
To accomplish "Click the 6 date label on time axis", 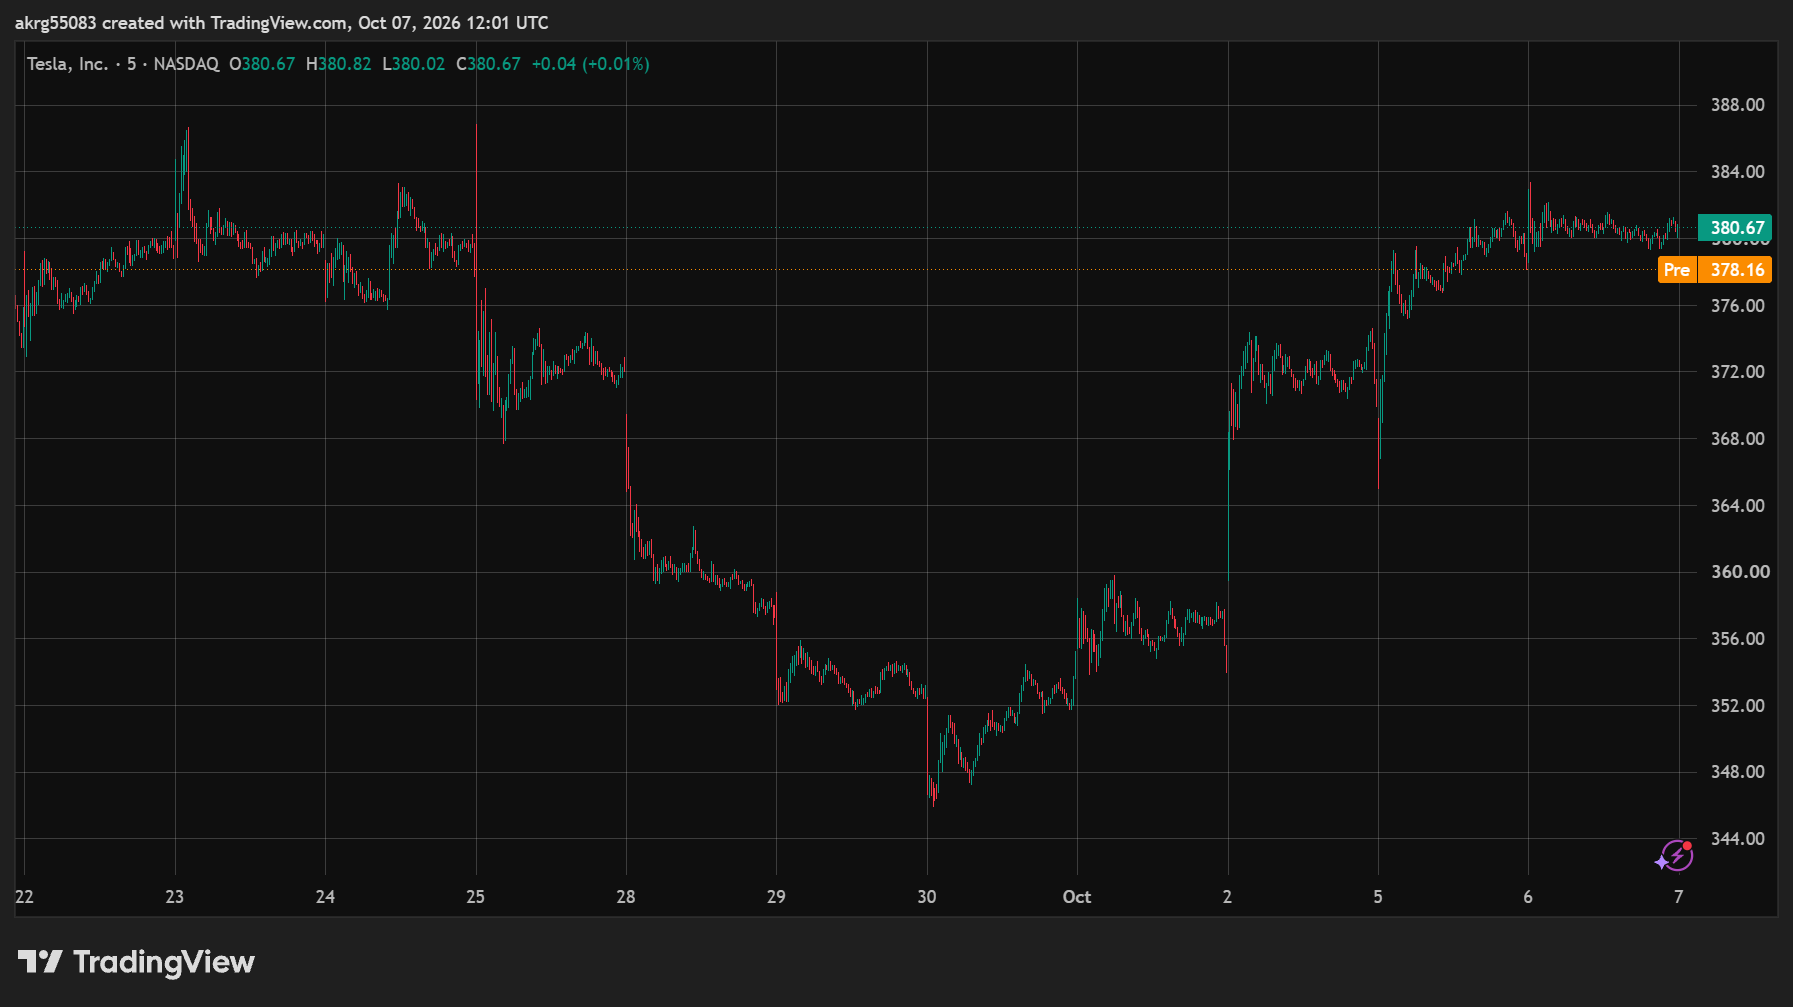I will tap(1528, 897).
